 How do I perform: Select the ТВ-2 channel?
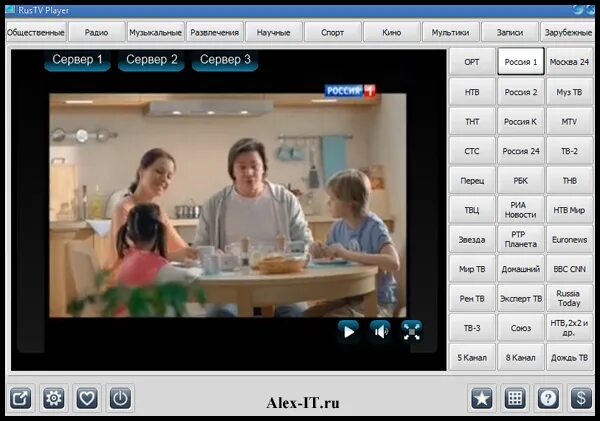click(569, 151)
